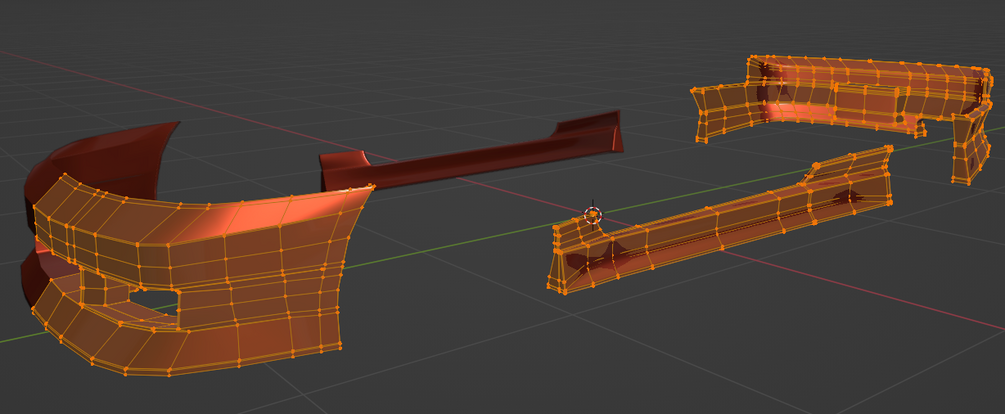Screen dimensions: 1005x414
Task: Click the 3D cursor at the world origin
Action: point(594,214)
